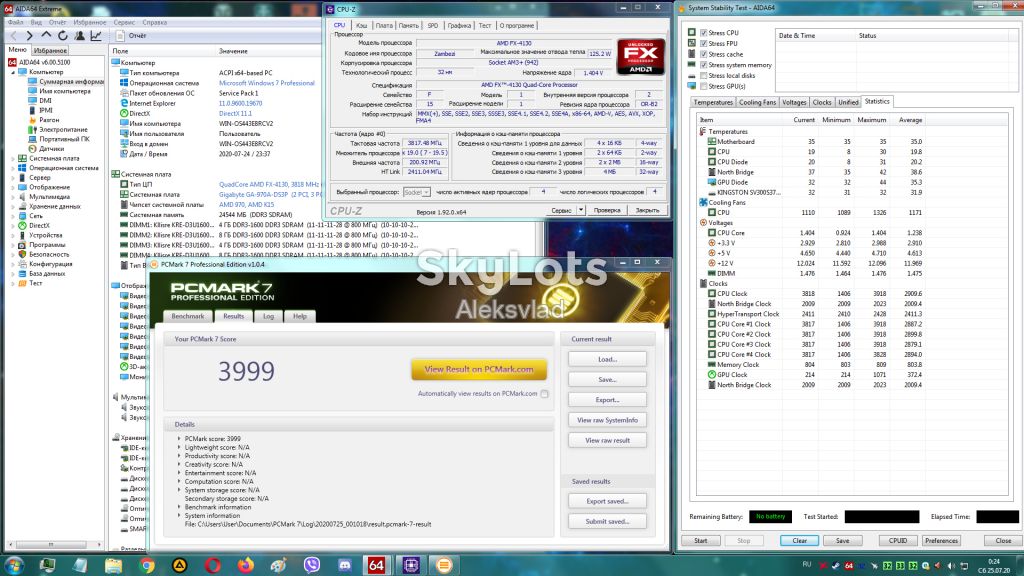The image size is (1024, 576).
Task: Switch to the Temperatures tab in Stability Test
Action: [x=713, y=103]
